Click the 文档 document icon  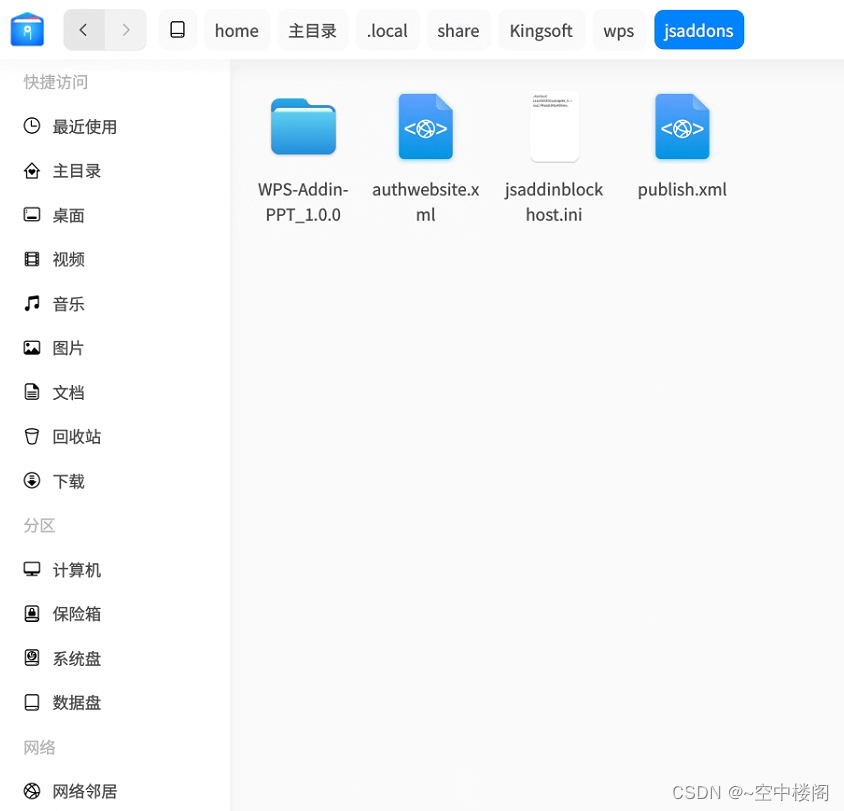(x=32, y=392)
